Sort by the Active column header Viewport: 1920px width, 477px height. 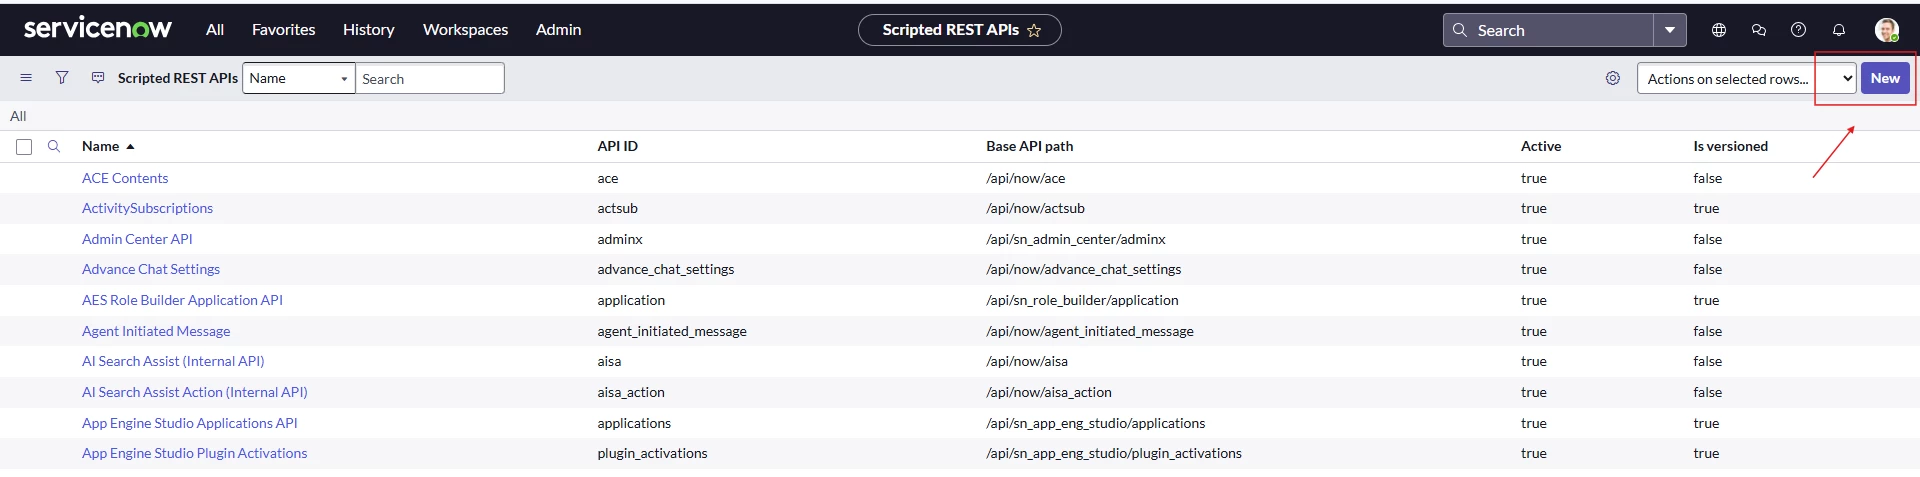coord(1540,146)
